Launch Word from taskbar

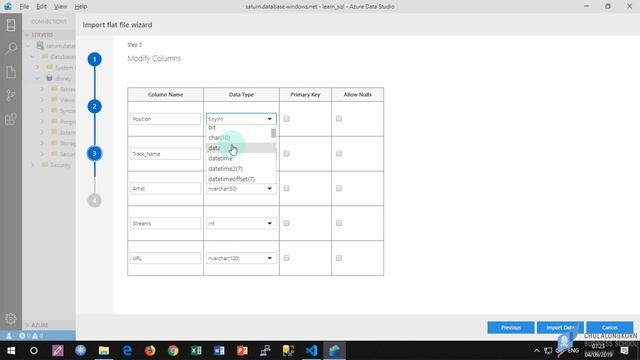click(219, 351)
